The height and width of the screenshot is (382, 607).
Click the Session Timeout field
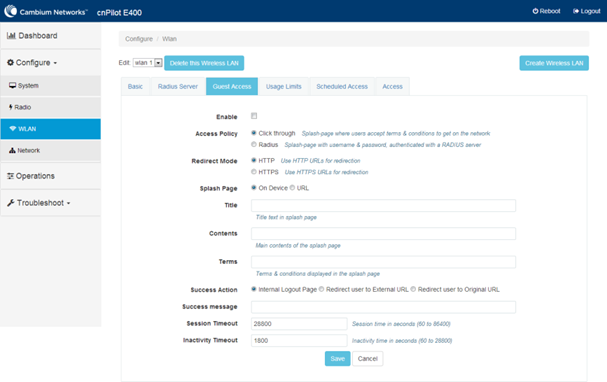[x=299, y=324]
